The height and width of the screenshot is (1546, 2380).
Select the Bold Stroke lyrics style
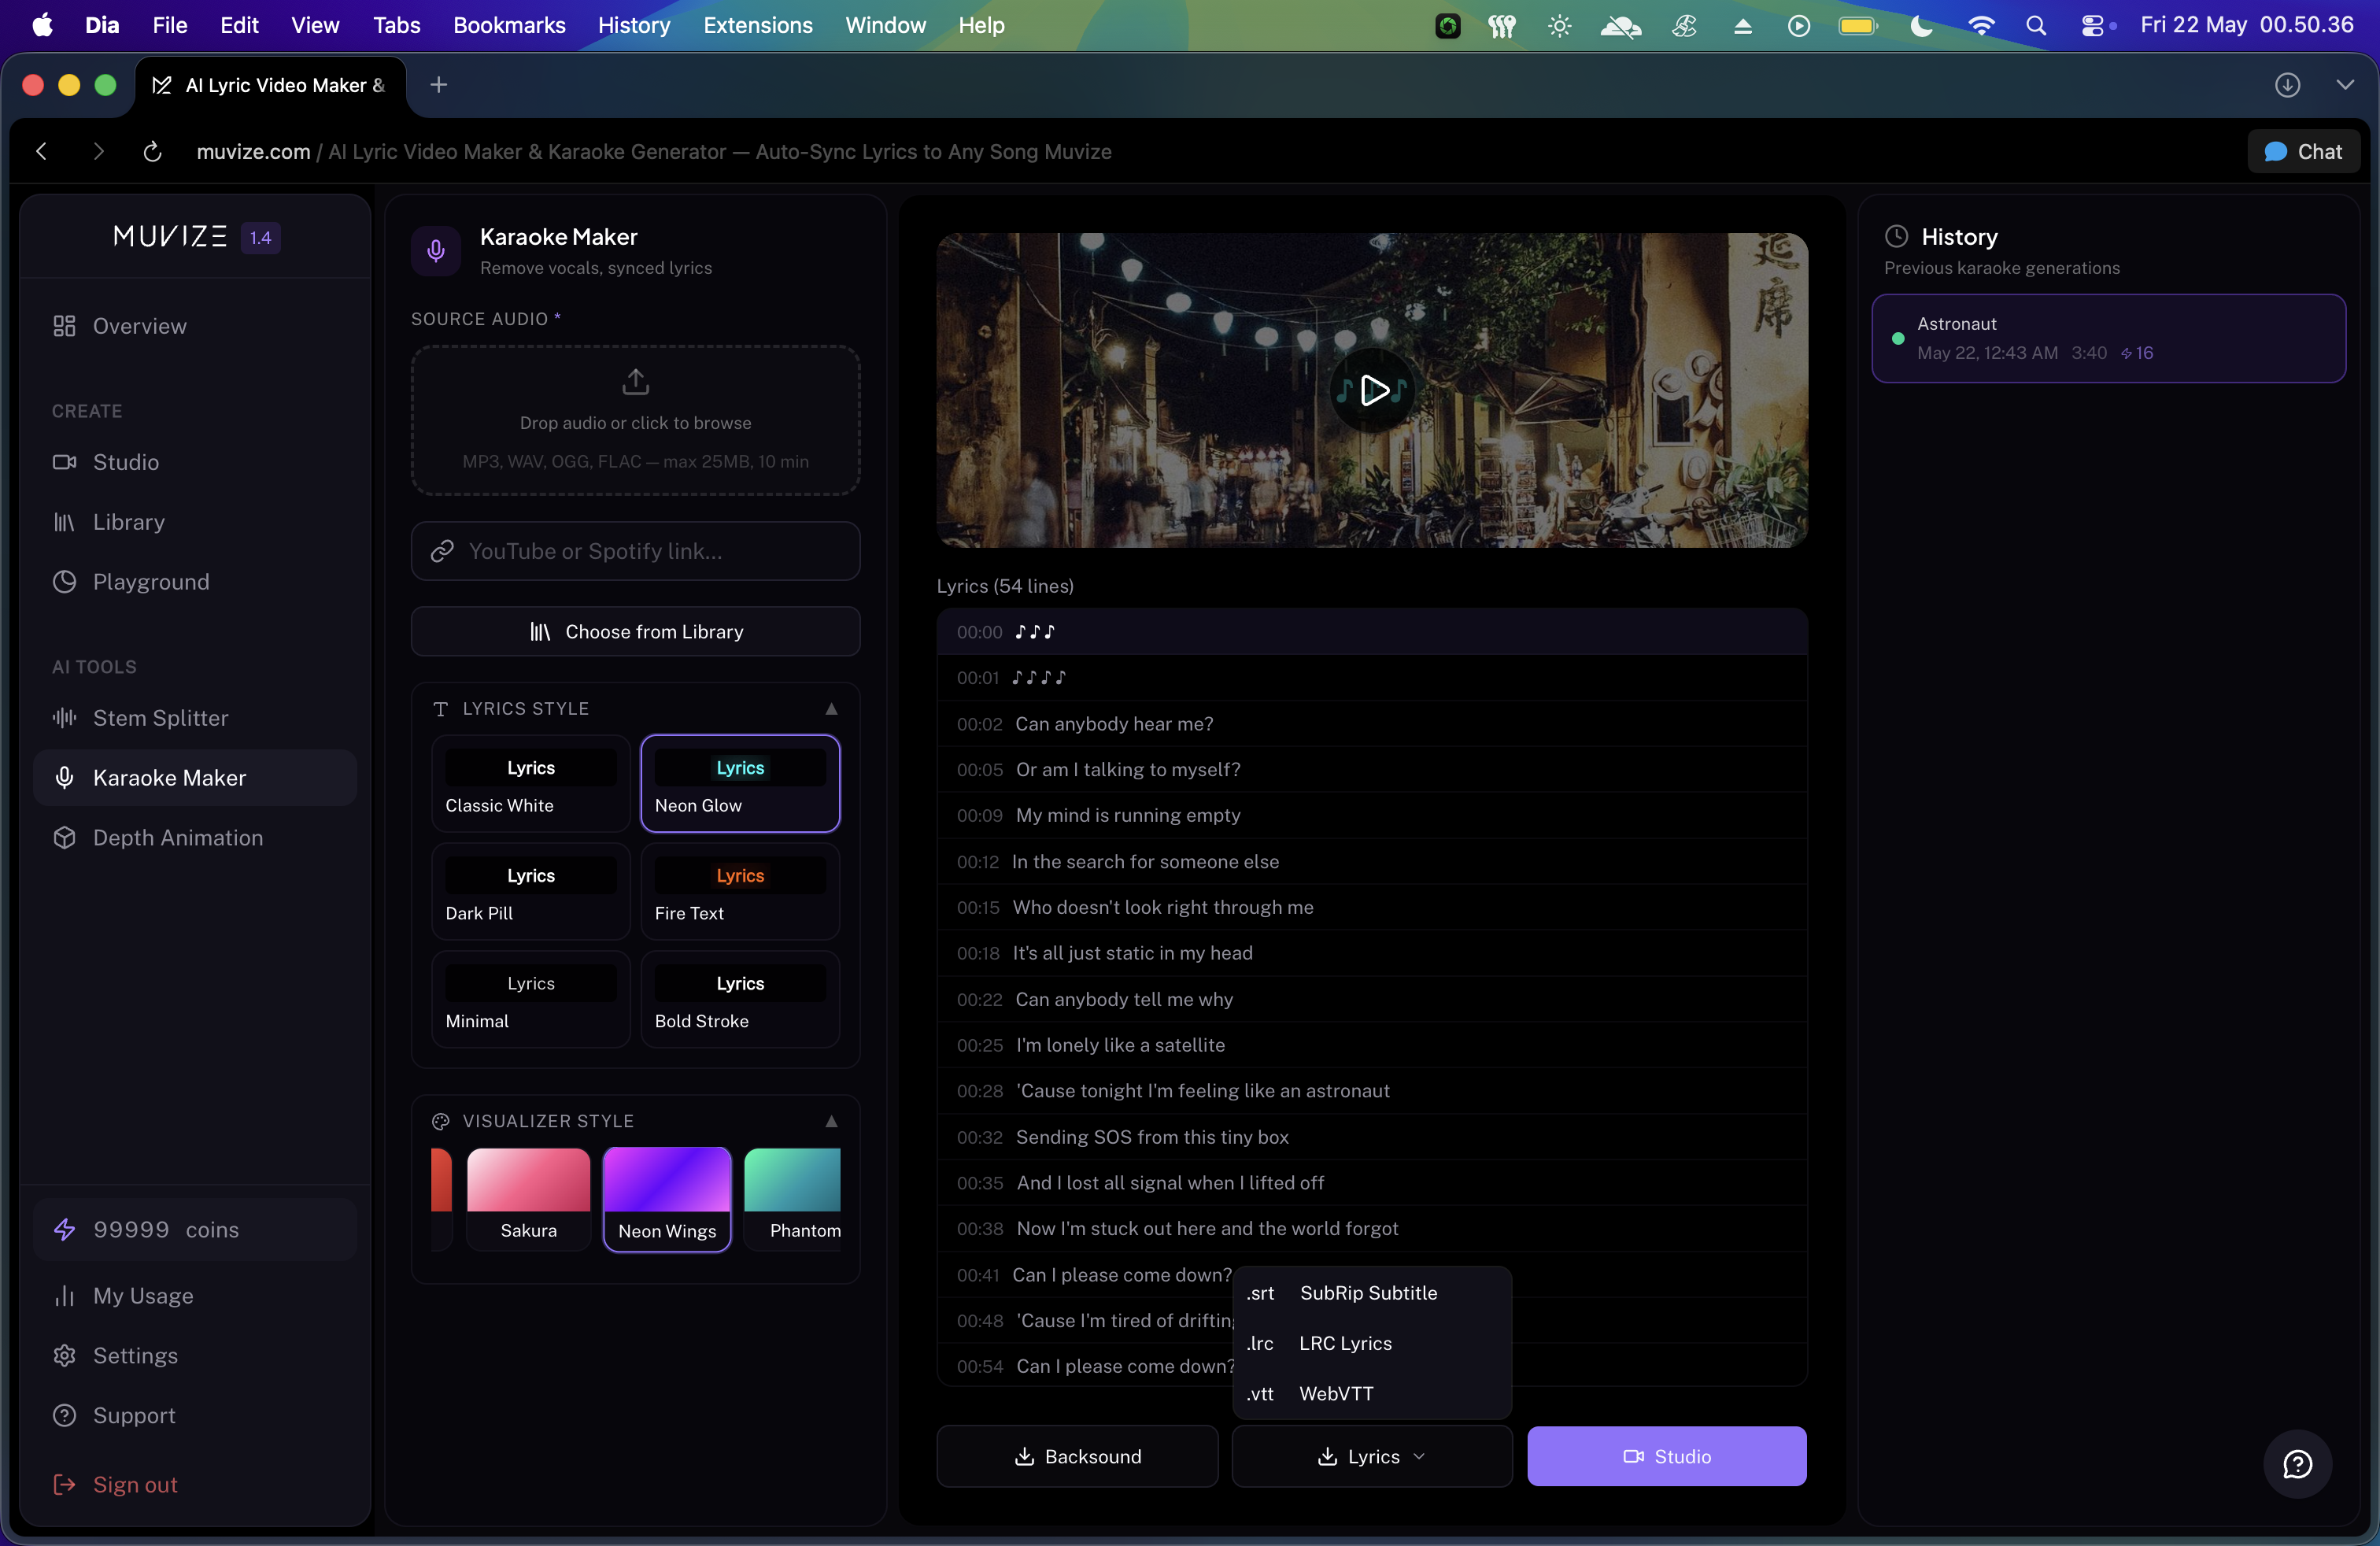(x=740, y=1000)
